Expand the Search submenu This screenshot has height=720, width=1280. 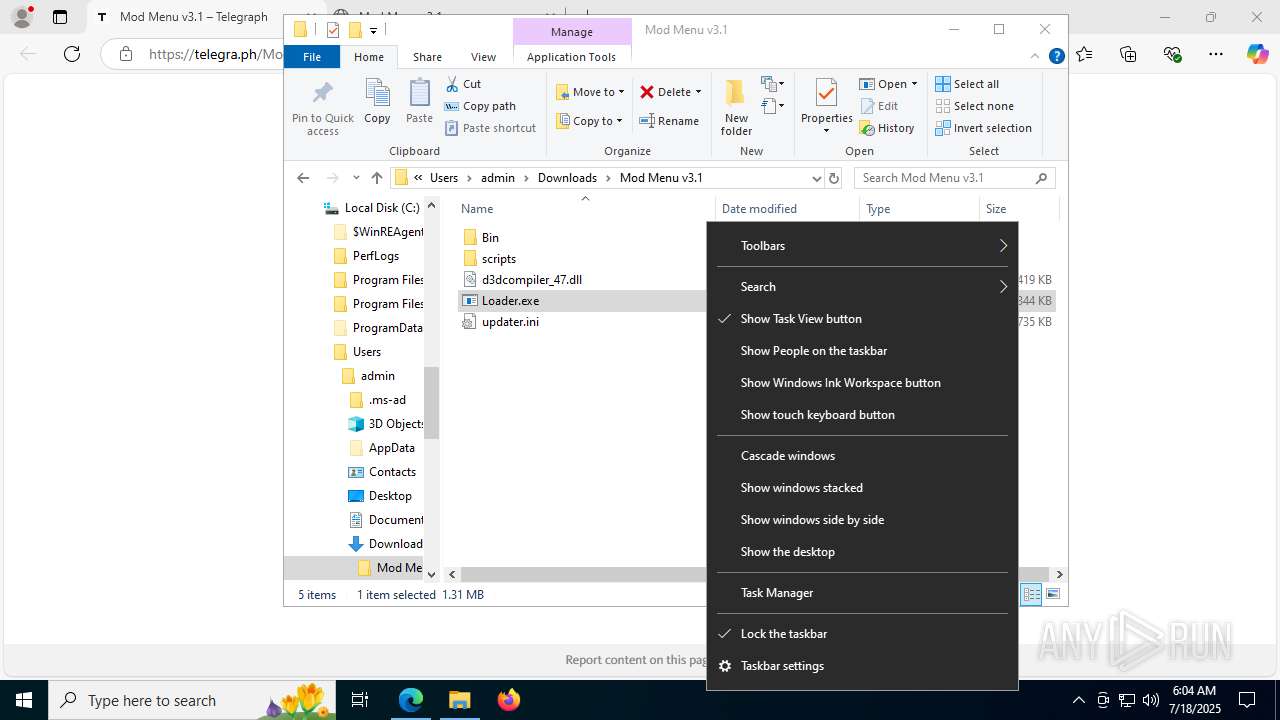pos(862,287)
